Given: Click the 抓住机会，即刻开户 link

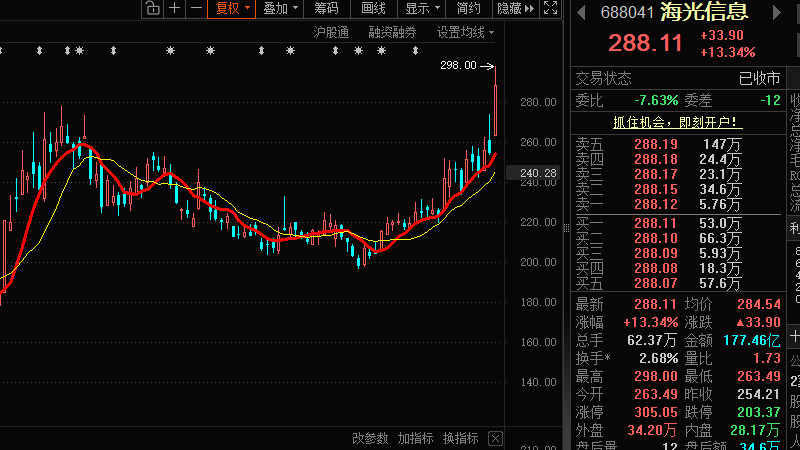Looking at the screenshot, I should 678,122.
